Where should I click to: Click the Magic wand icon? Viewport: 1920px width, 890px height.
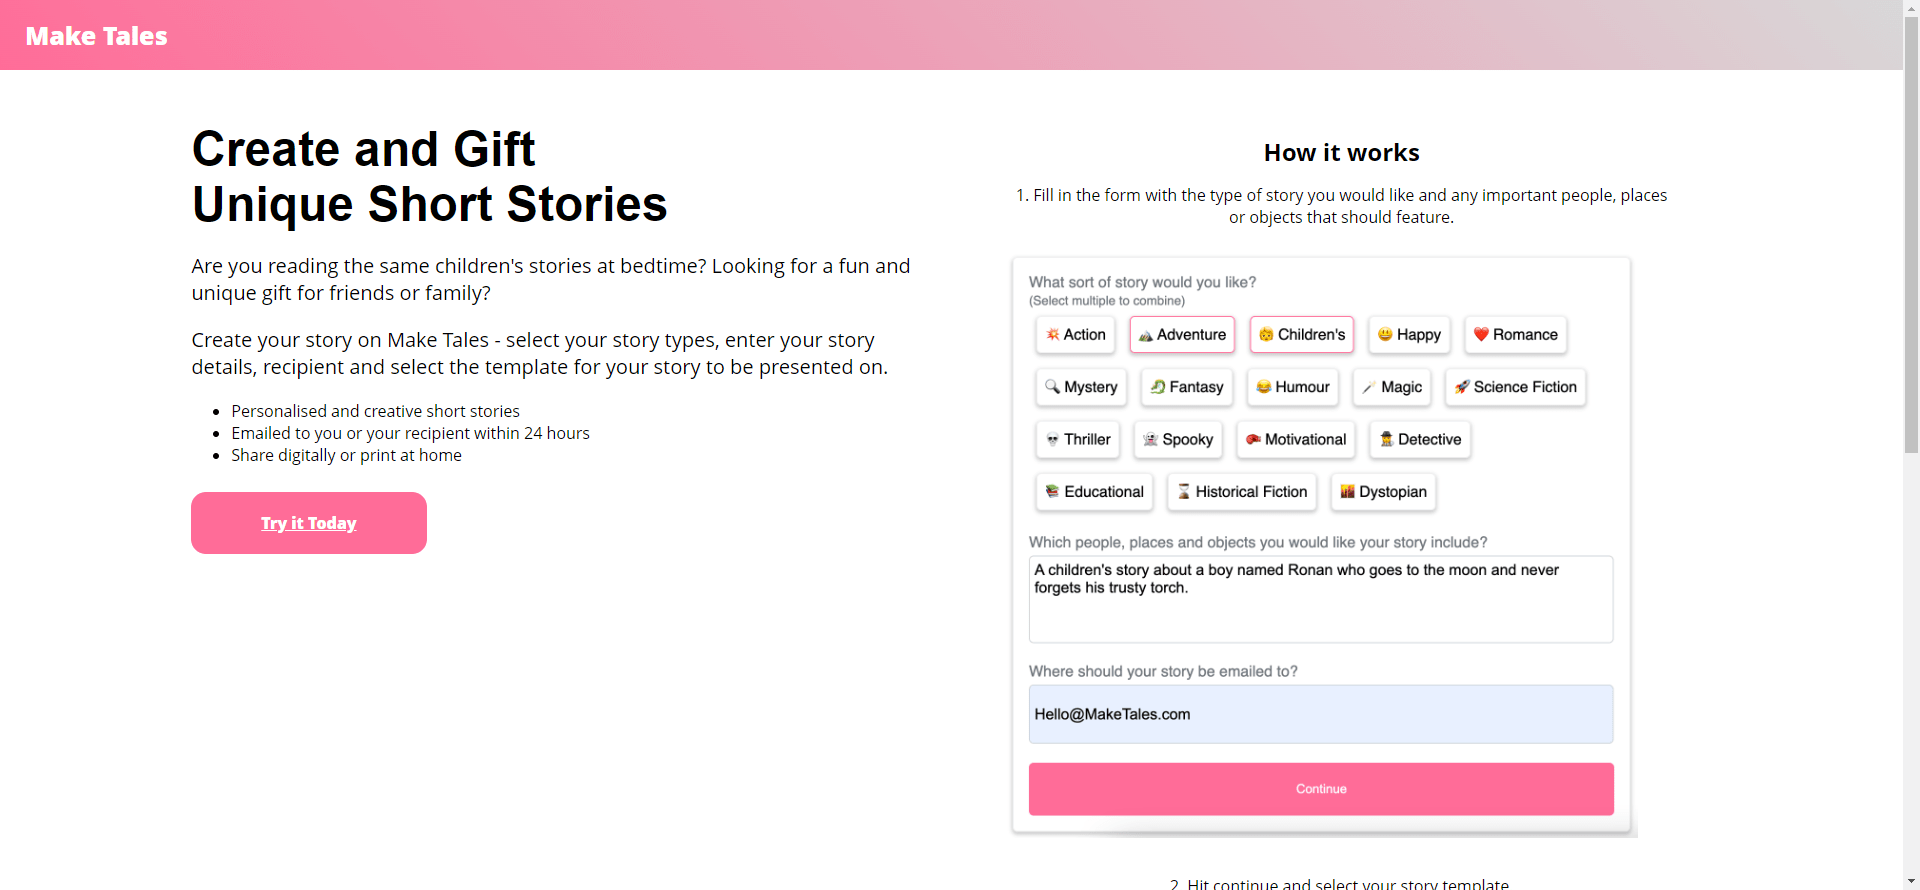point(1368,387)
